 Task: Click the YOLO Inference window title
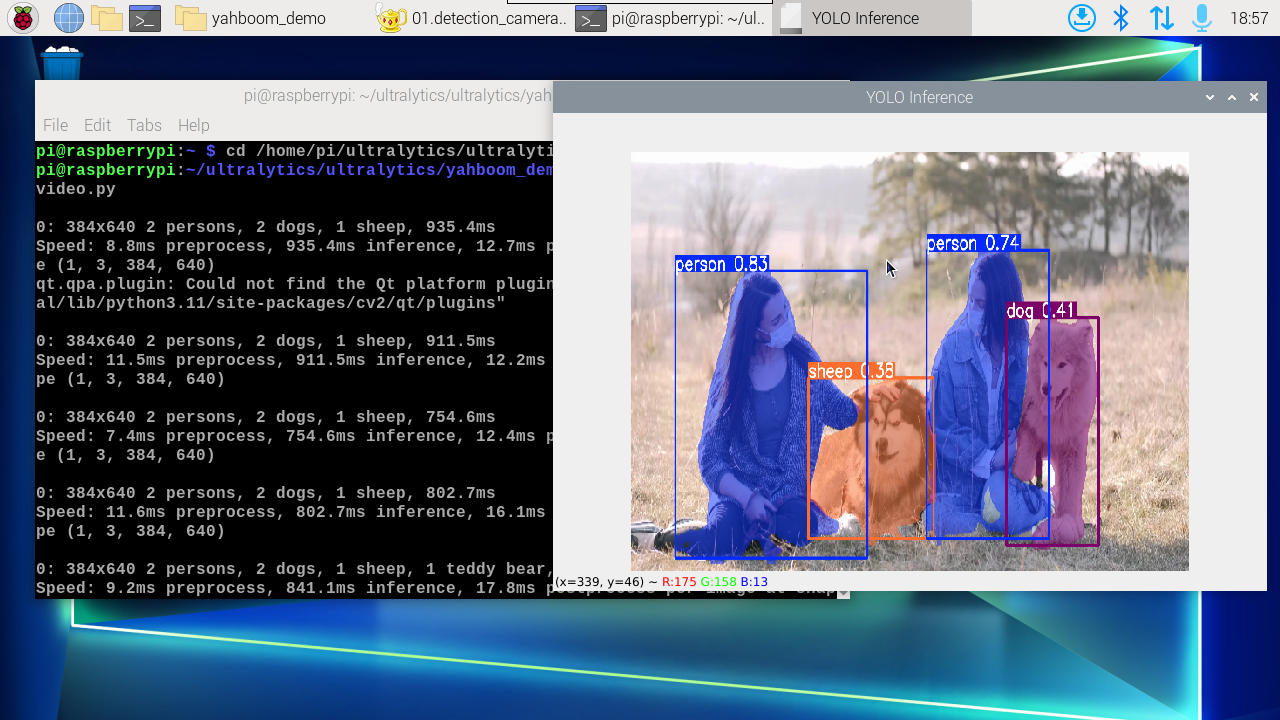919,97
